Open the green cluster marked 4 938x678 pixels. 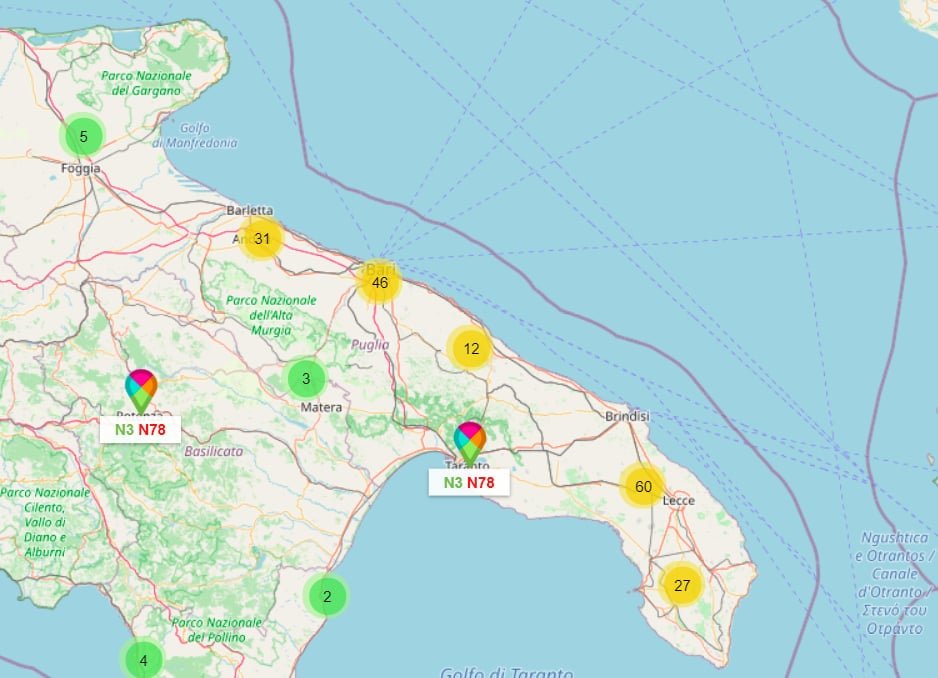[143, 660]
